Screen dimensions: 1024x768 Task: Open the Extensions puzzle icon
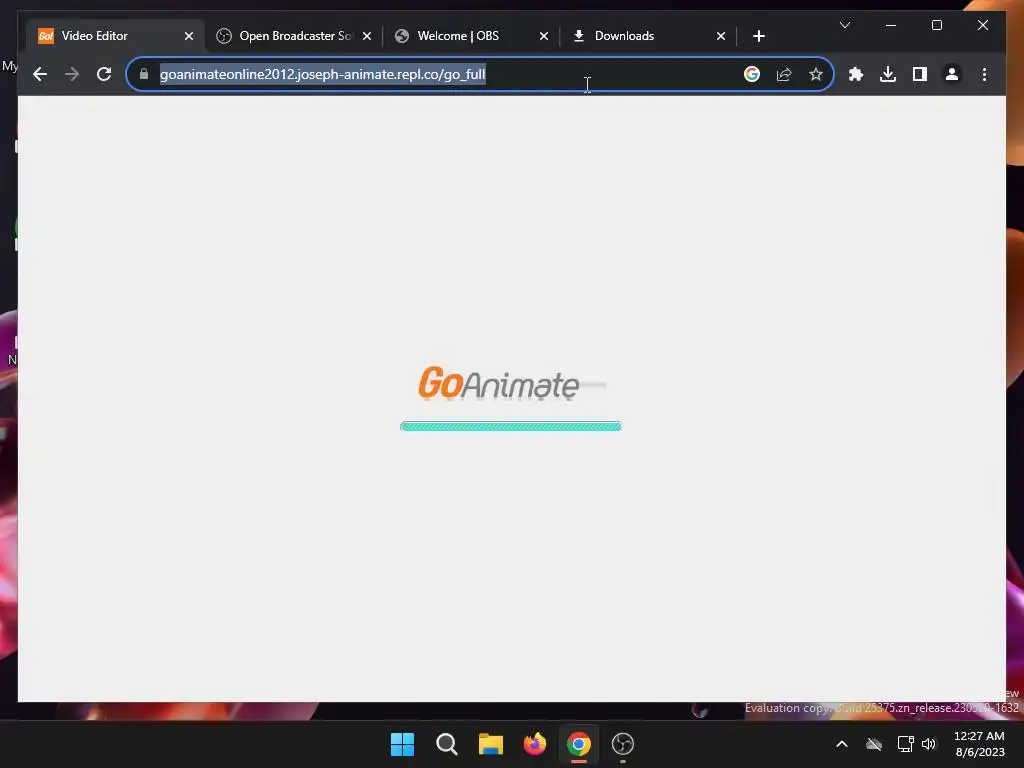coord(856,74)
